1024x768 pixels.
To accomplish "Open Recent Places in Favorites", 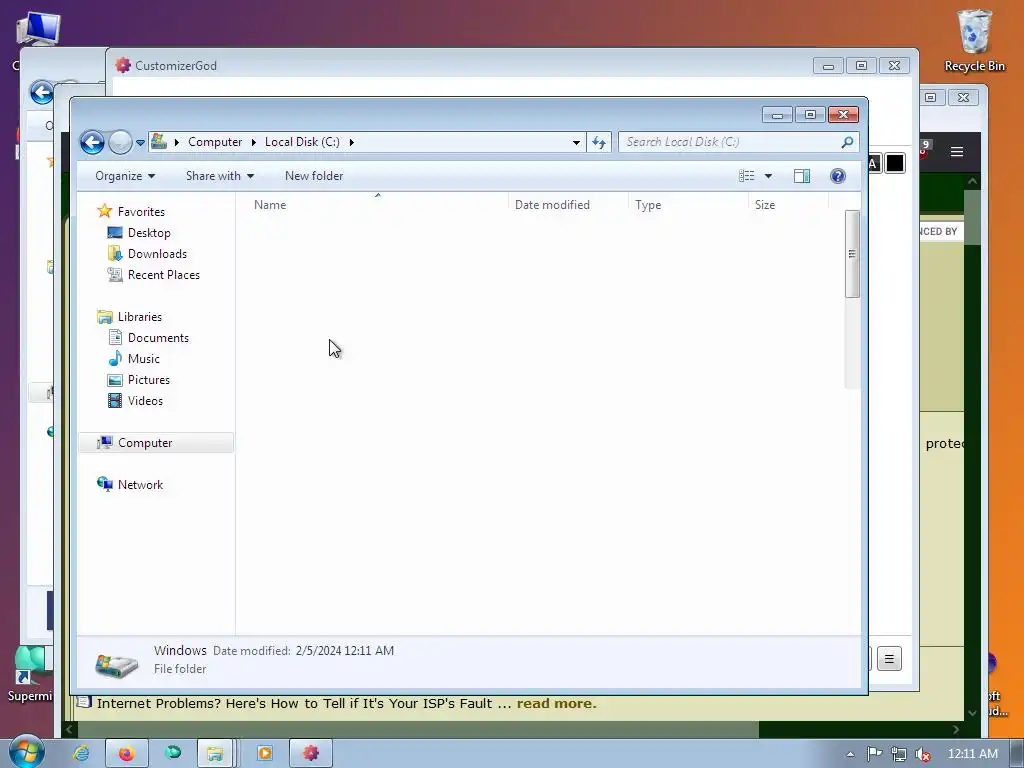I will click(x=163, y=275).
